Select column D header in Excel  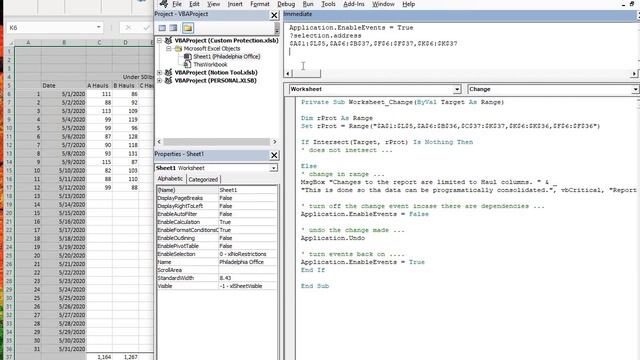[125, 42]
